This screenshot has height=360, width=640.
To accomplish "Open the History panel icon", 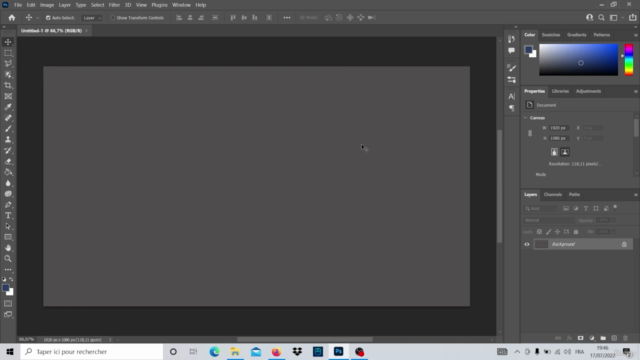I will click(x=511, y=39).
